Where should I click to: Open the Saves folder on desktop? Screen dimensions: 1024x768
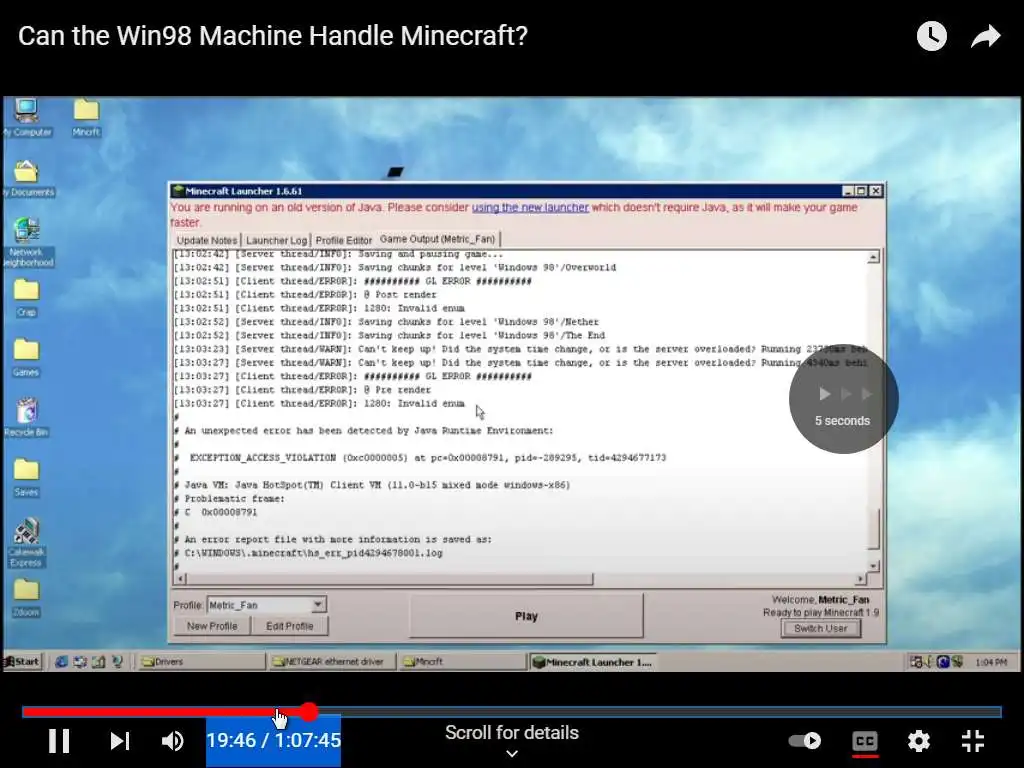26,477
